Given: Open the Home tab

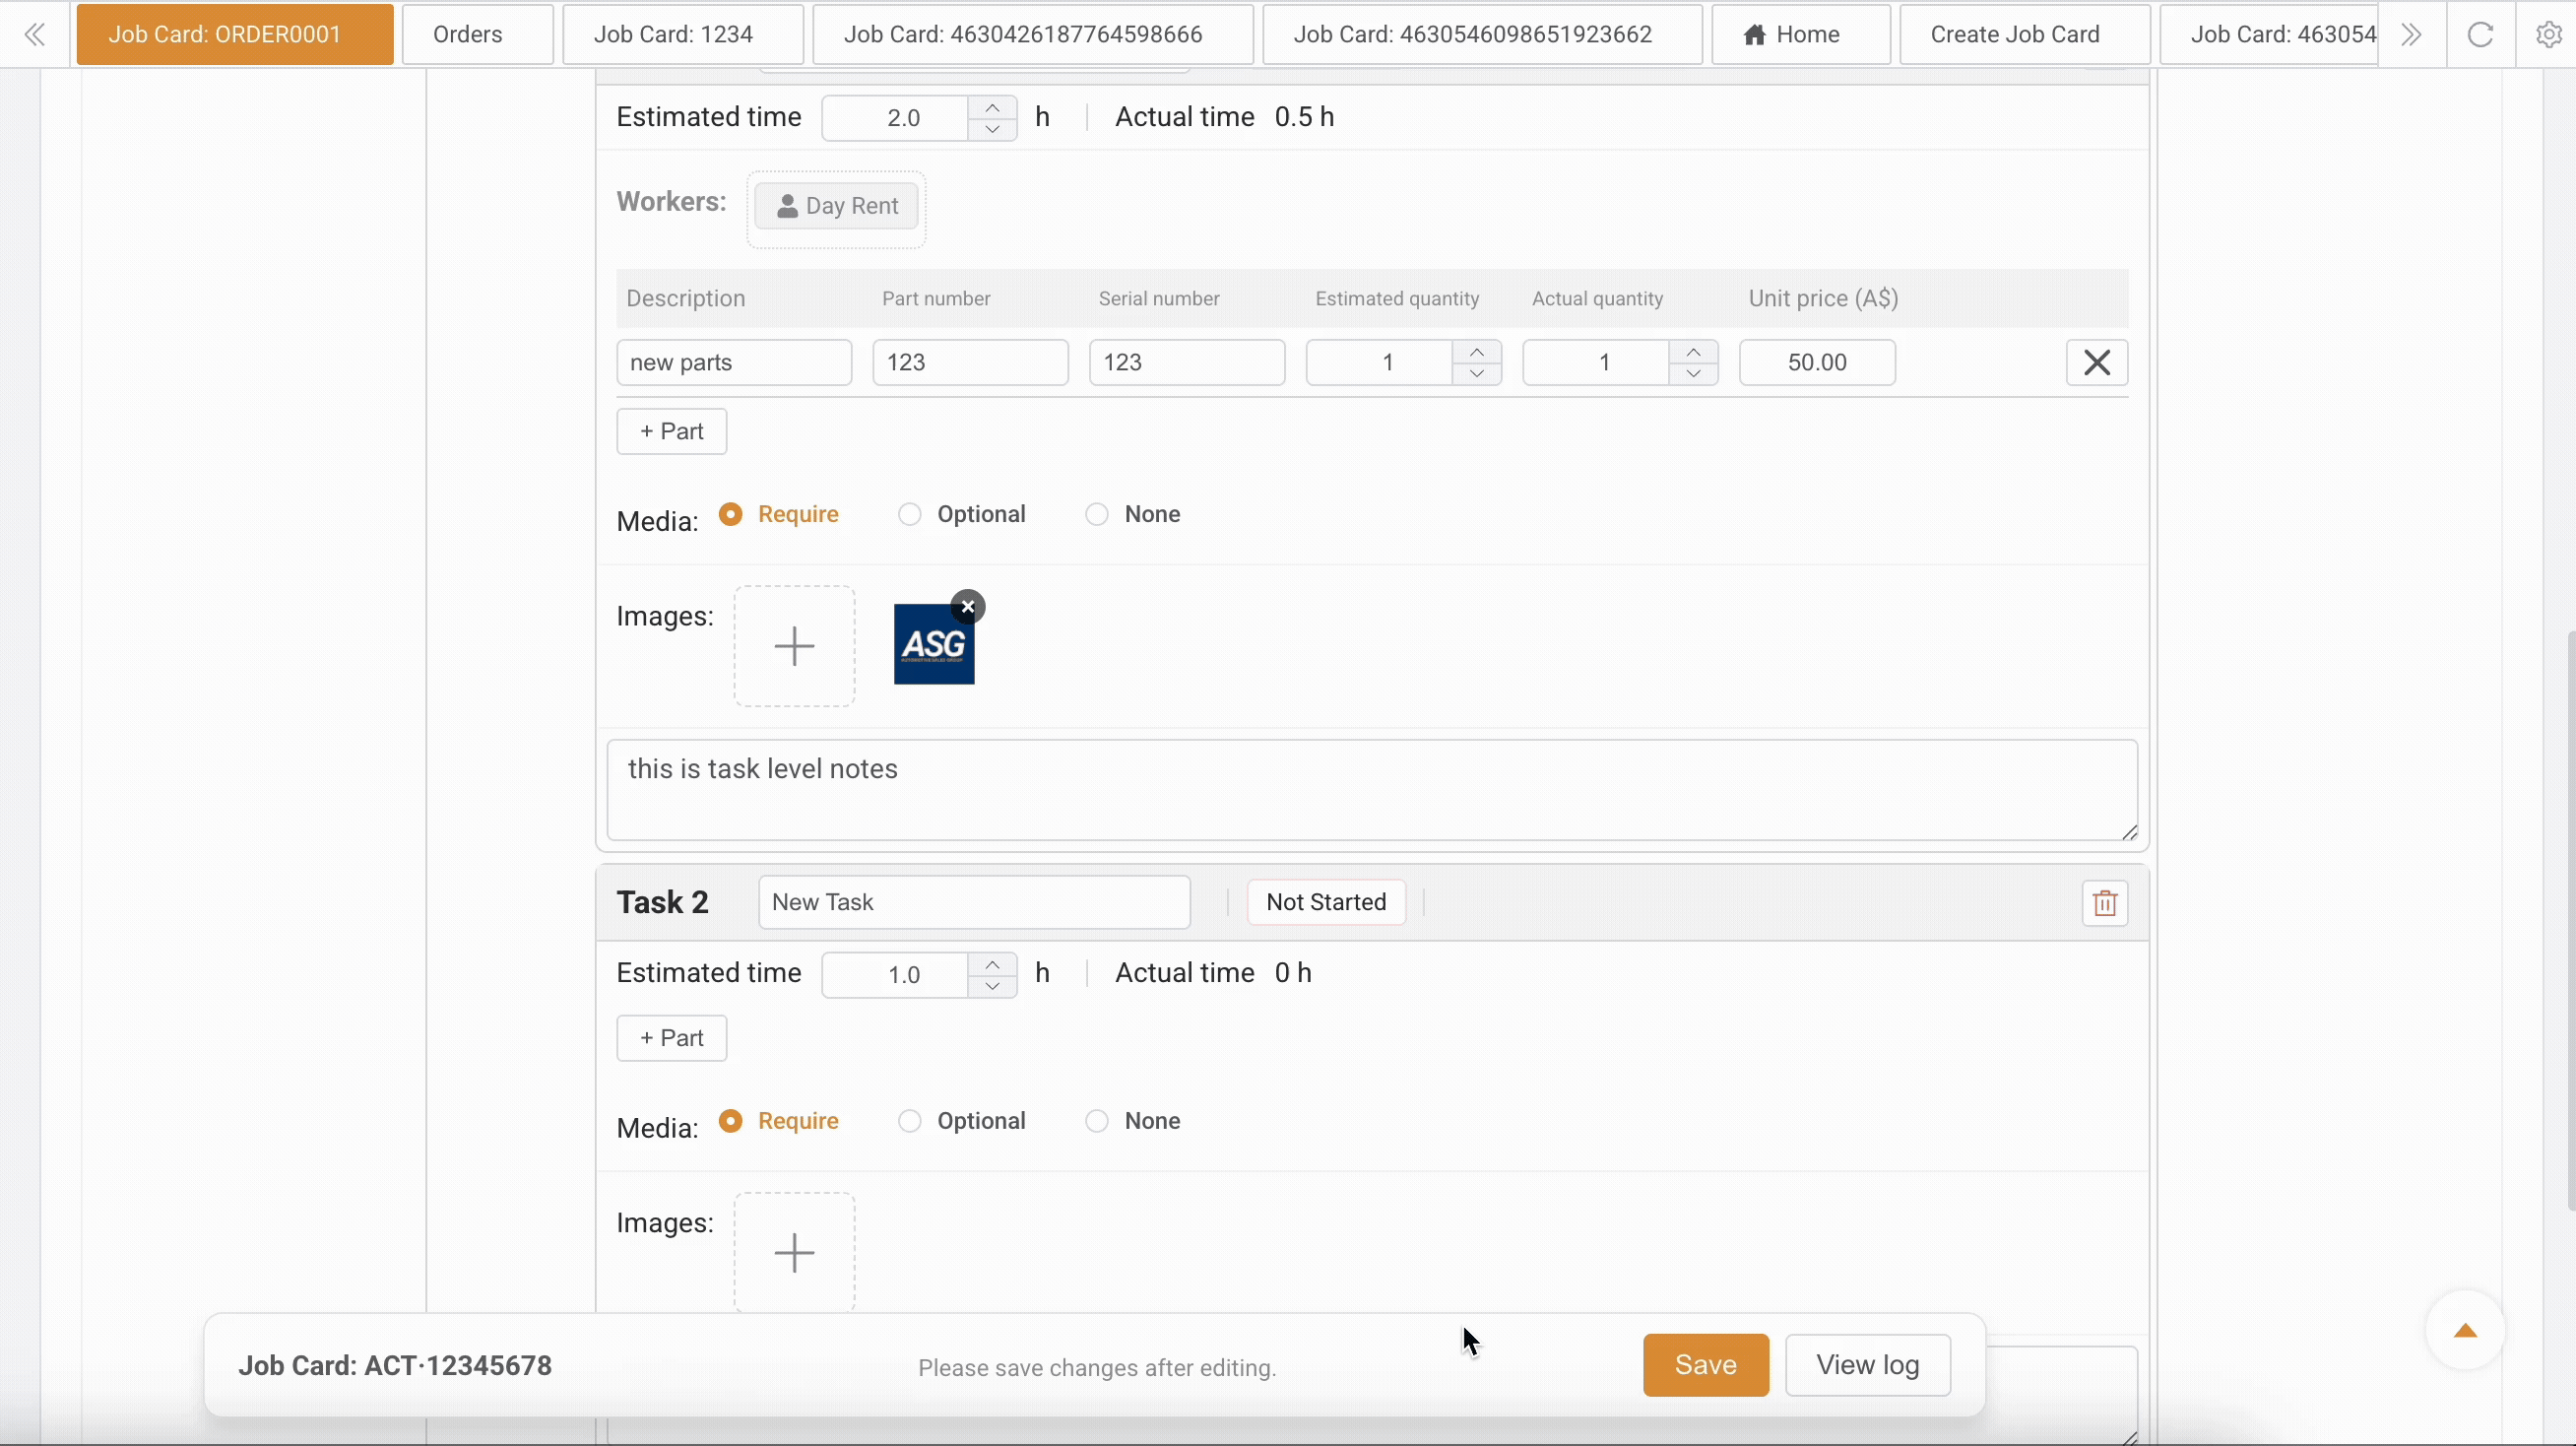Looking at the screenshot, I should 1799,34.
